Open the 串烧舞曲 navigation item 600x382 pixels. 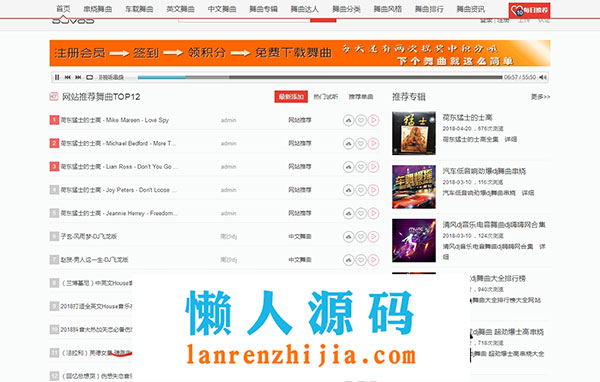(x=98, y=9)
